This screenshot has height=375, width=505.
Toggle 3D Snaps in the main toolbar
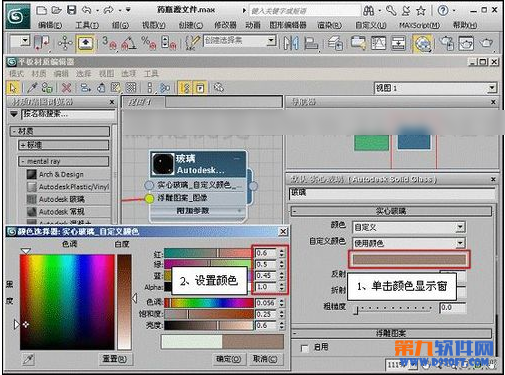click(109, 43)
